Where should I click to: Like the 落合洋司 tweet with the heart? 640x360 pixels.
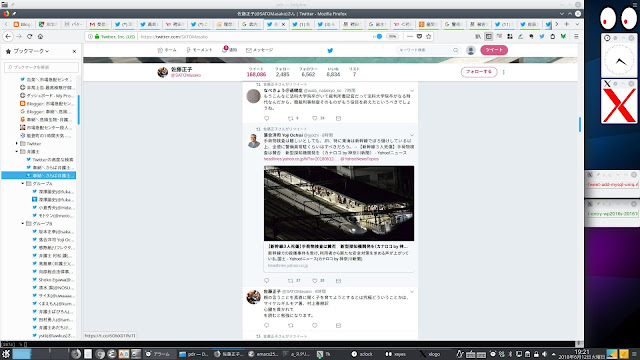tap(315, 281)
